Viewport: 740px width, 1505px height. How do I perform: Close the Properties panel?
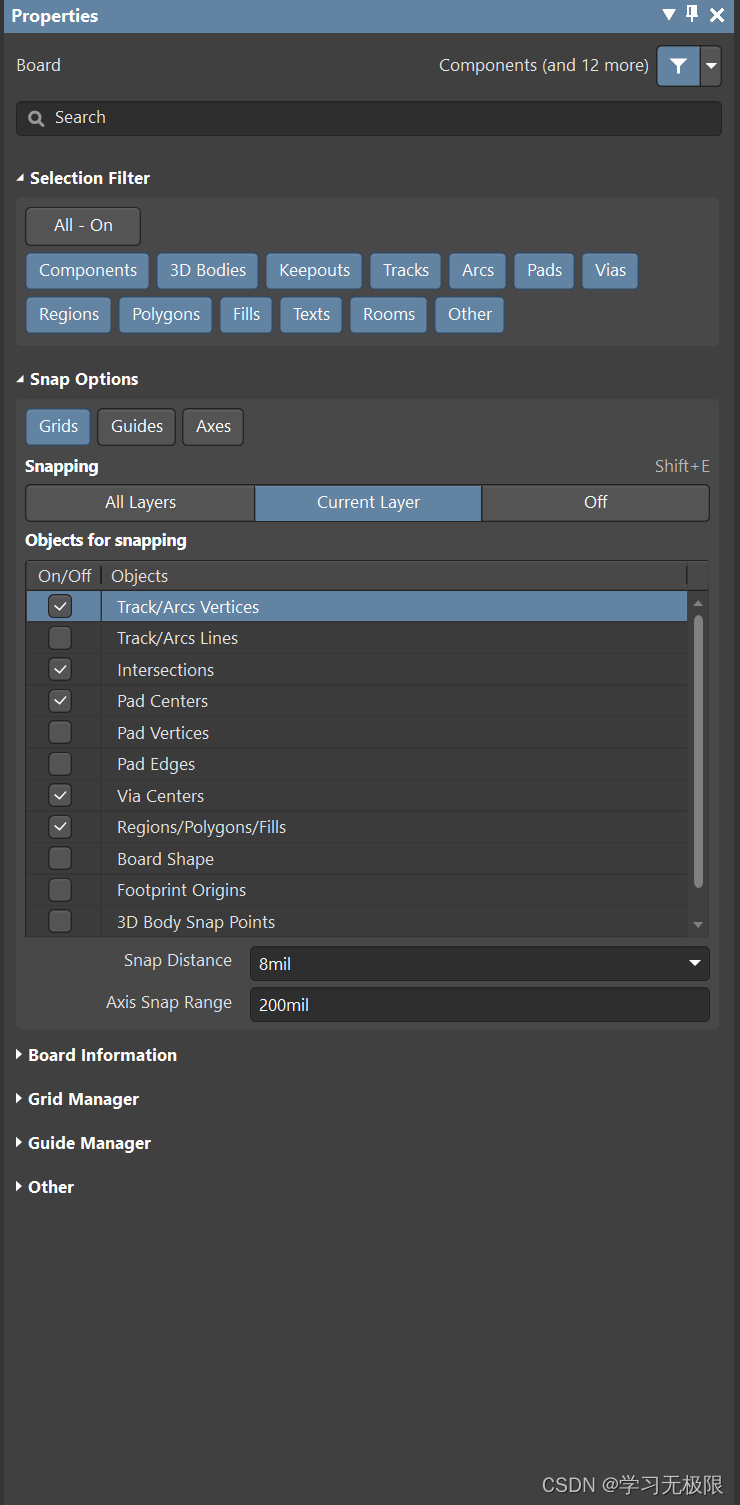[x=717, y=15]
